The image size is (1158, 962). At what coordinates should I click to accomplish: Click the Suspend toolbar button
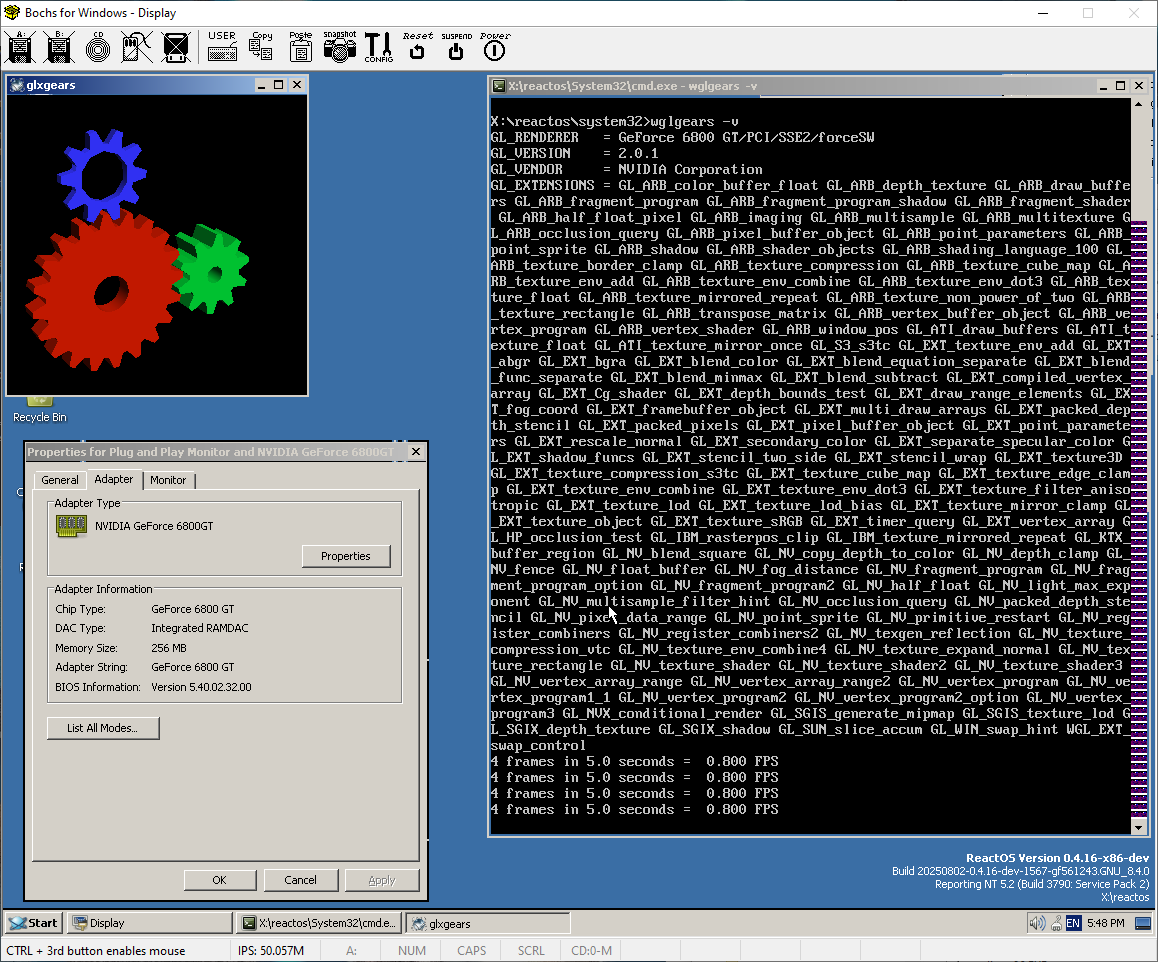[456, 47]
